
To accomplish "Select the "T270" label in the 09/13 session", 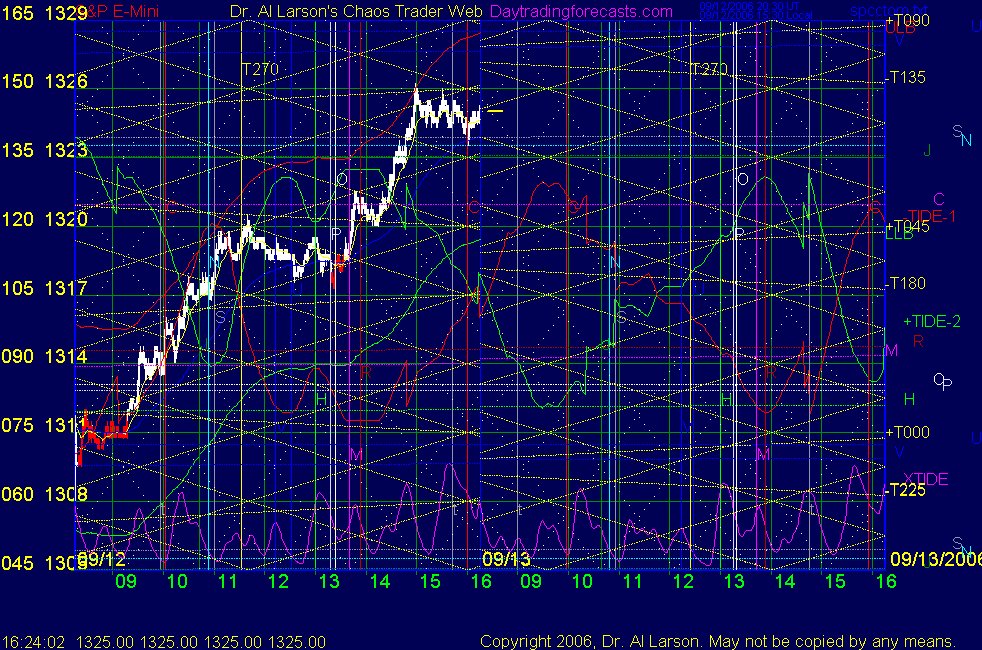I will pyautogui.click(x=709, y=69).
